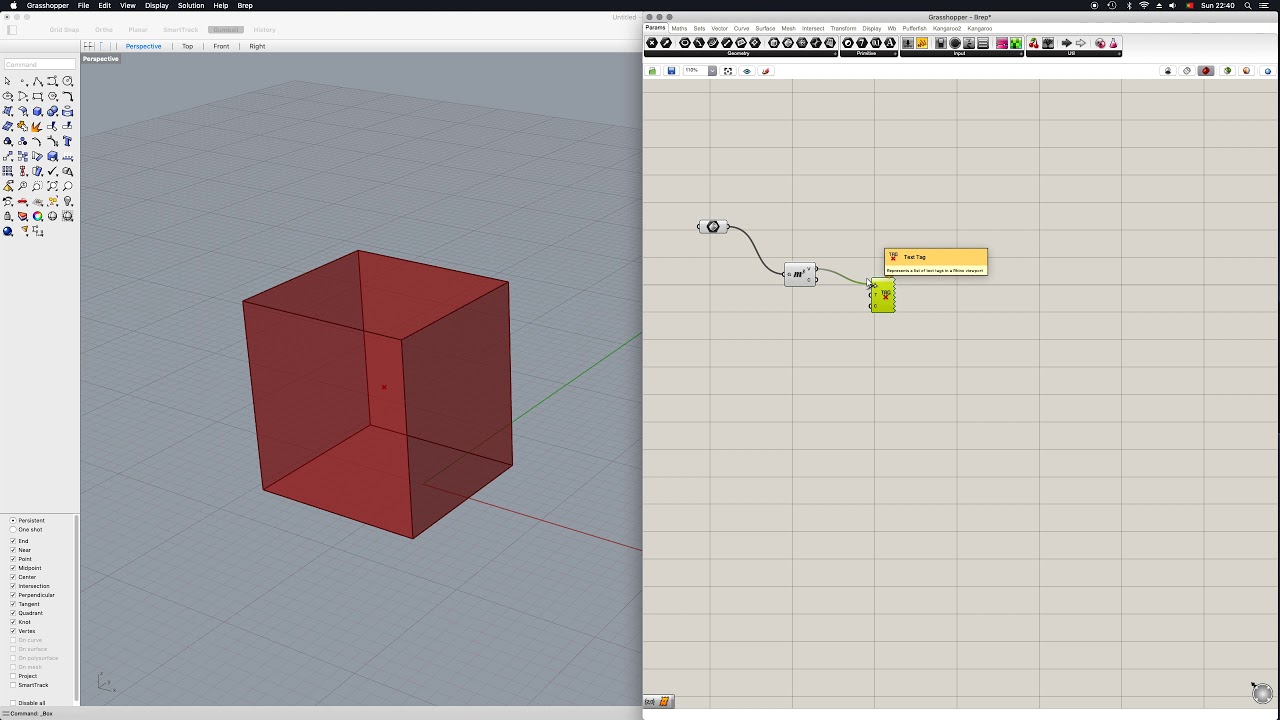Open Grasshopper file with green folder icon
This screenshot has height=720, width=1280.
tap(653, 71)
